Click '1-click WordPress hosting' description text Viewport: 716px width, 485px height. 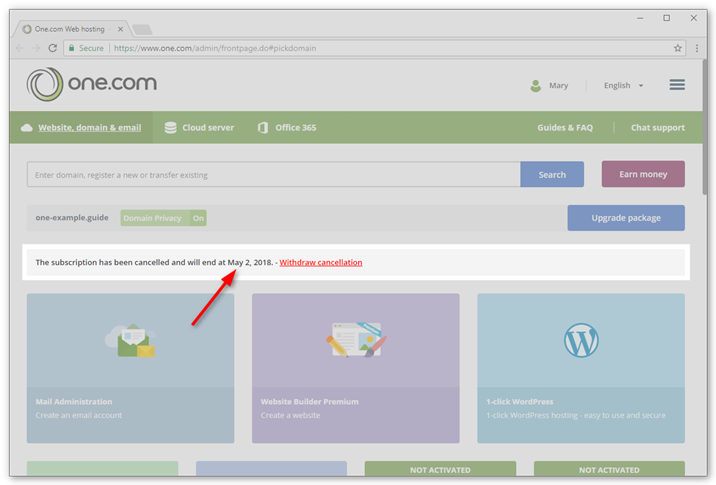click(x=575, y=415)
